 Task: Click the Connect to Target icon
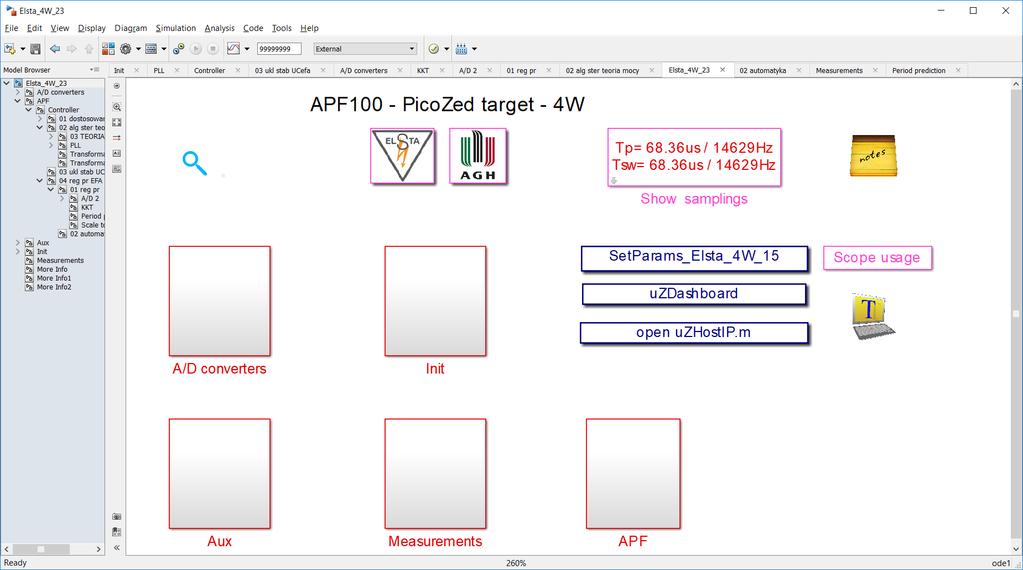[x=178, y=49]
